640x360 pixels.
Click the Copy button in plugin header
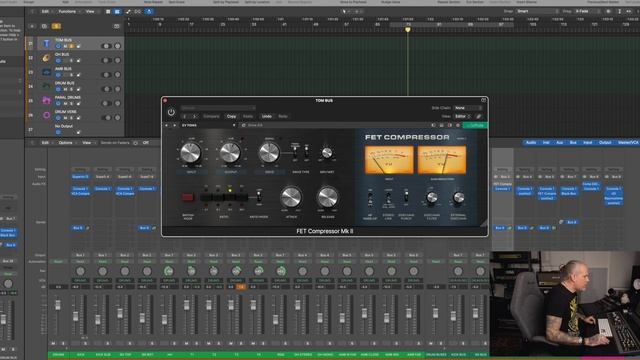231,116
